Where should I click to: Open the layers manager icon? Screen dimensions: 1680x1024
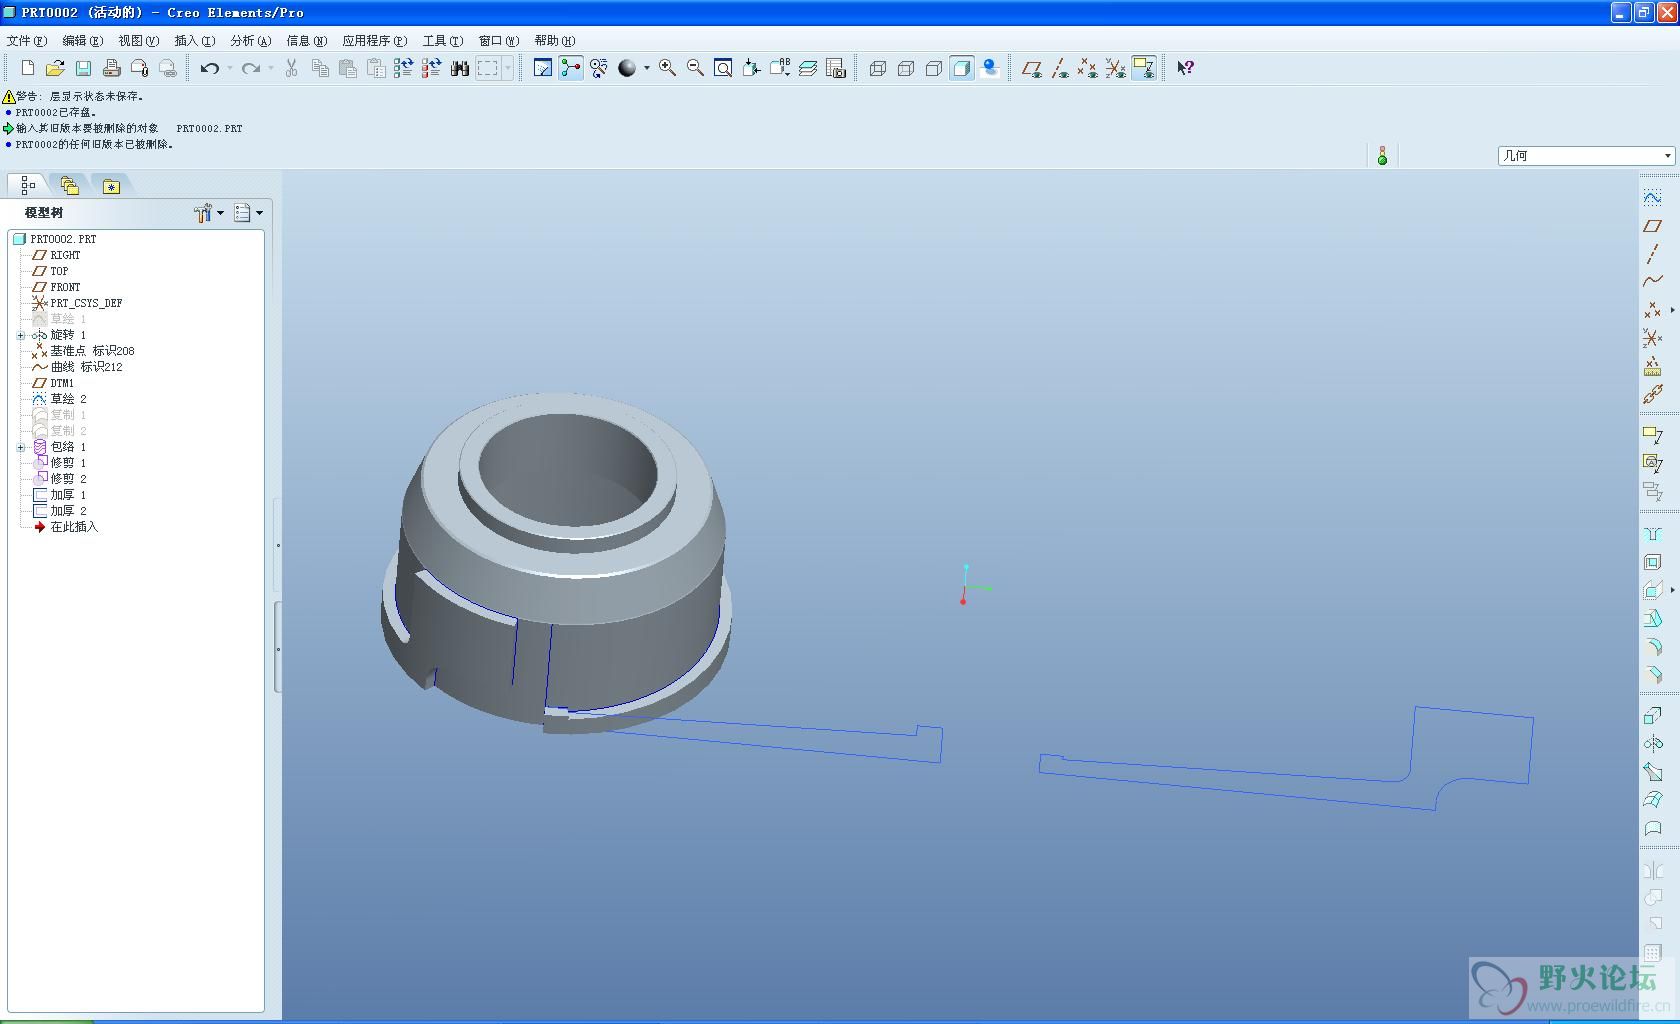(x=807, y=68)
